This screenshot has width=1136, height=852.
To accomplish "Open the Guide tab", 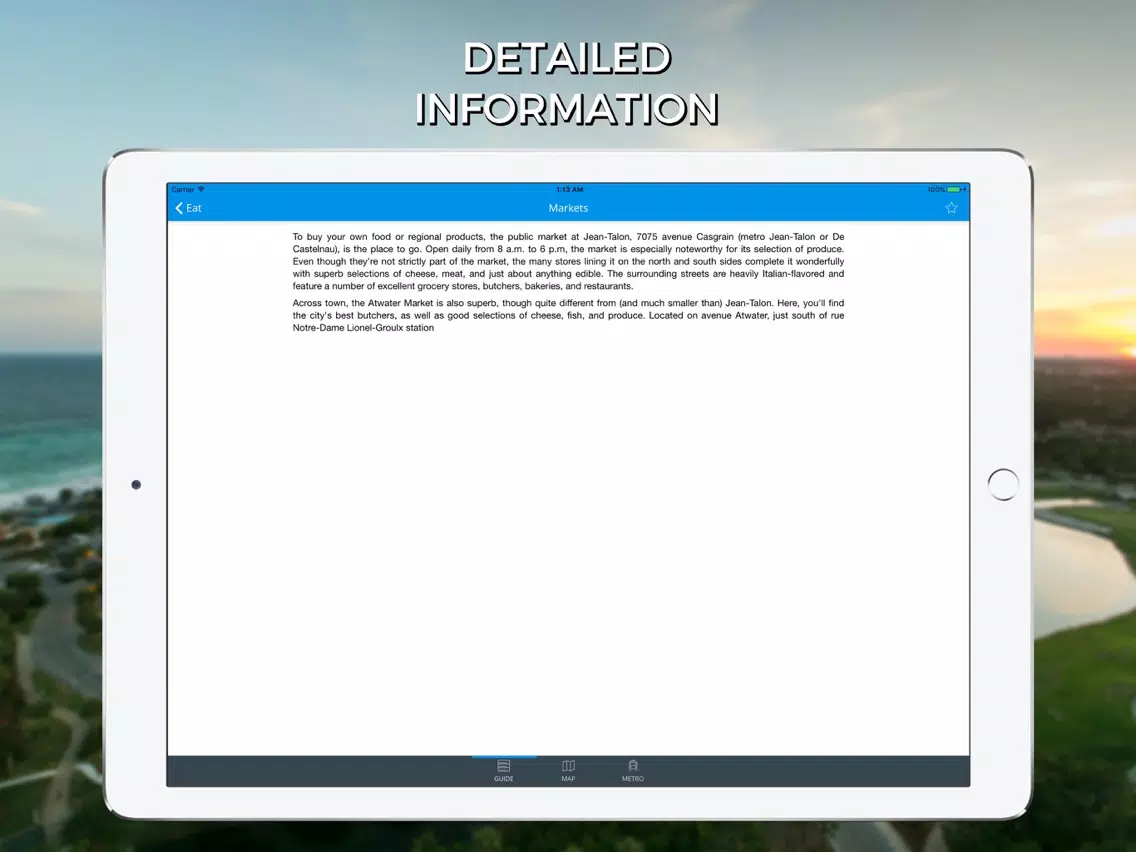I will point(504,771).
